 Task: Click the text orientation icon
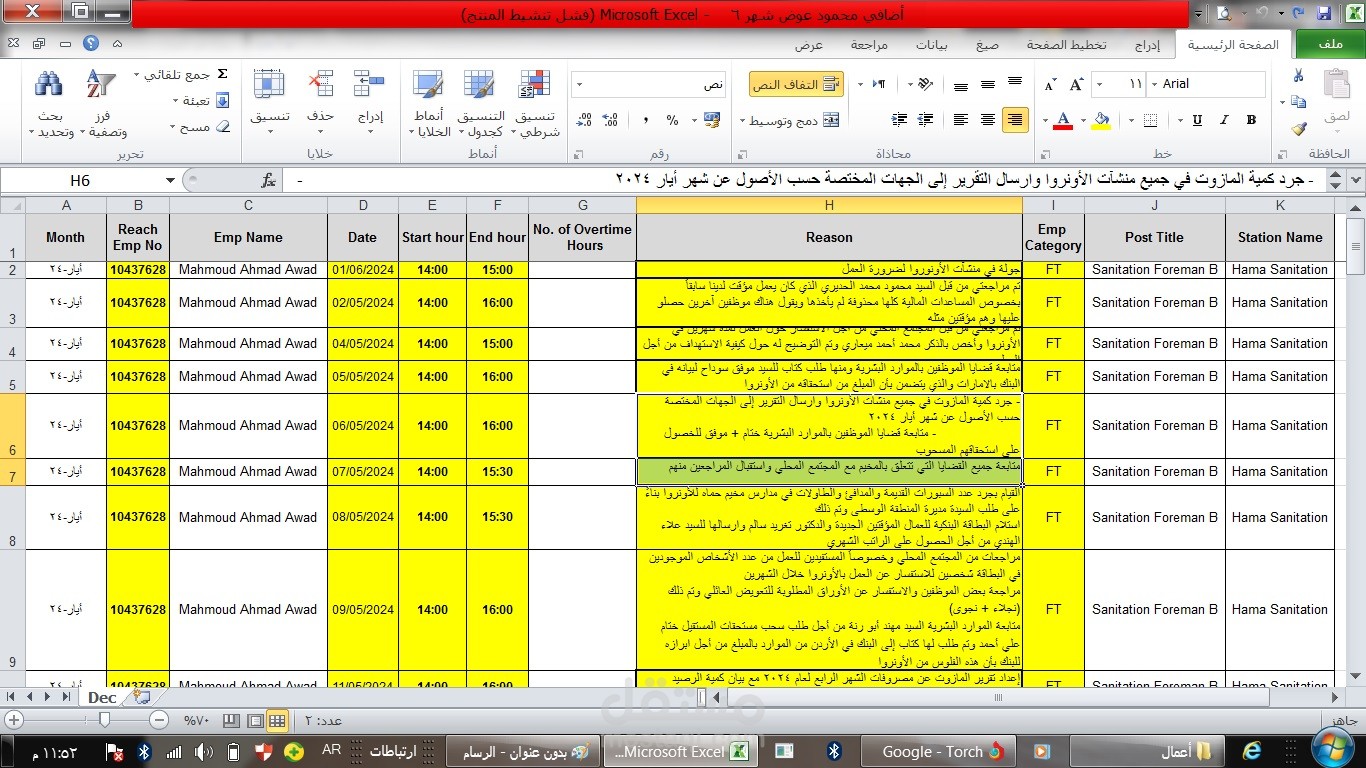[x=926, y=84]
